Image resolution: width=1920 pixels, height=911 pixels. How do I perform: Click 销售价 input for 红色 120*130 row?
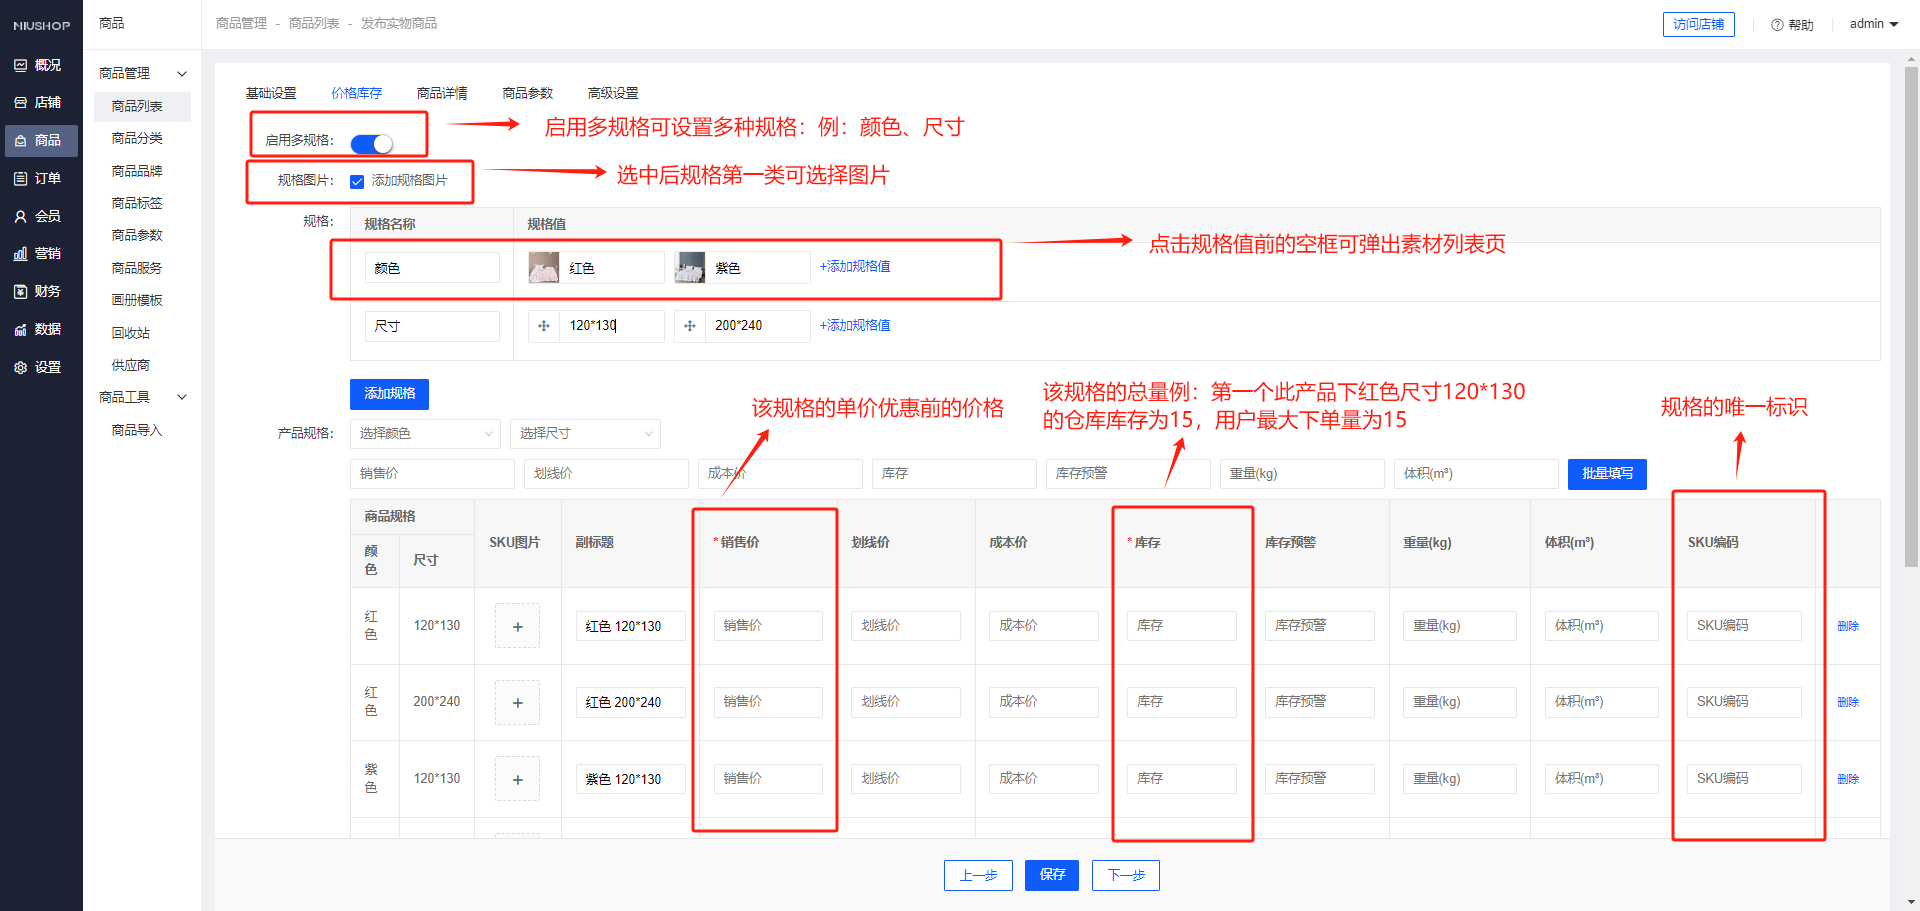coord(768,626)
